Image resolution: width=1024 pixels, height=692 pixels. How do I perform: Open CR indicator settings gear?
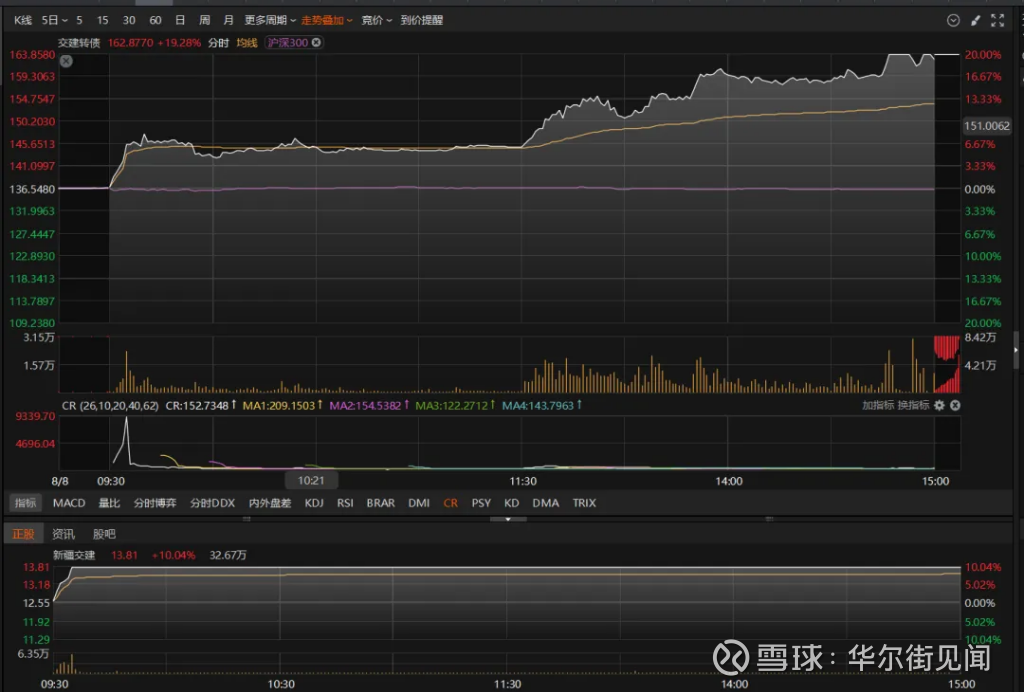point(939,405)
